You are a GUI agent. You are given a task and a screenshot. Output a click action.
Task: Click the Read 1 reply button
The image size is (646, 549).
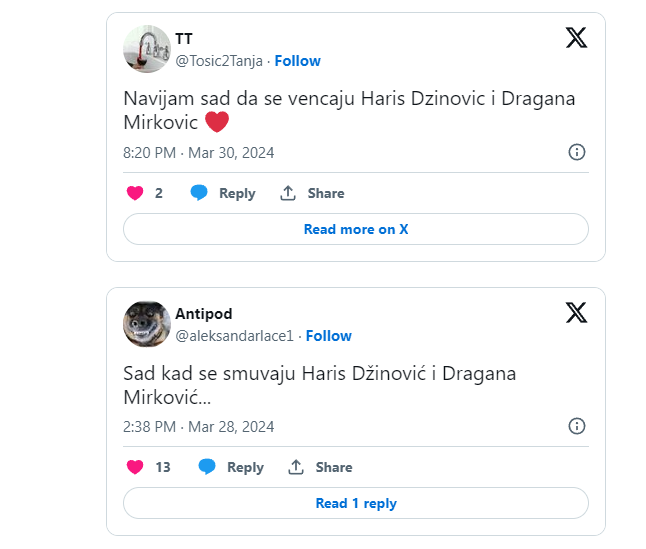[356, 503]
